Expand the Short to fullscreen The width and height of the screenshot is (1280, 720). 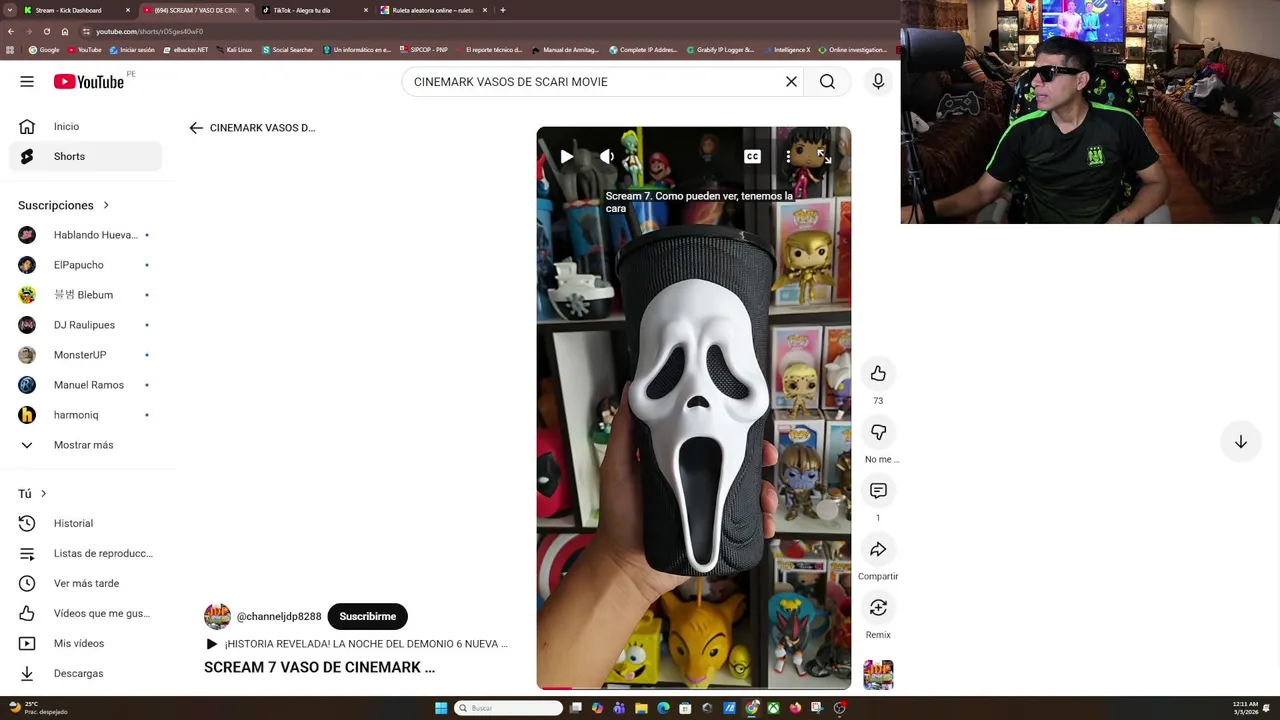click(824, 157)
